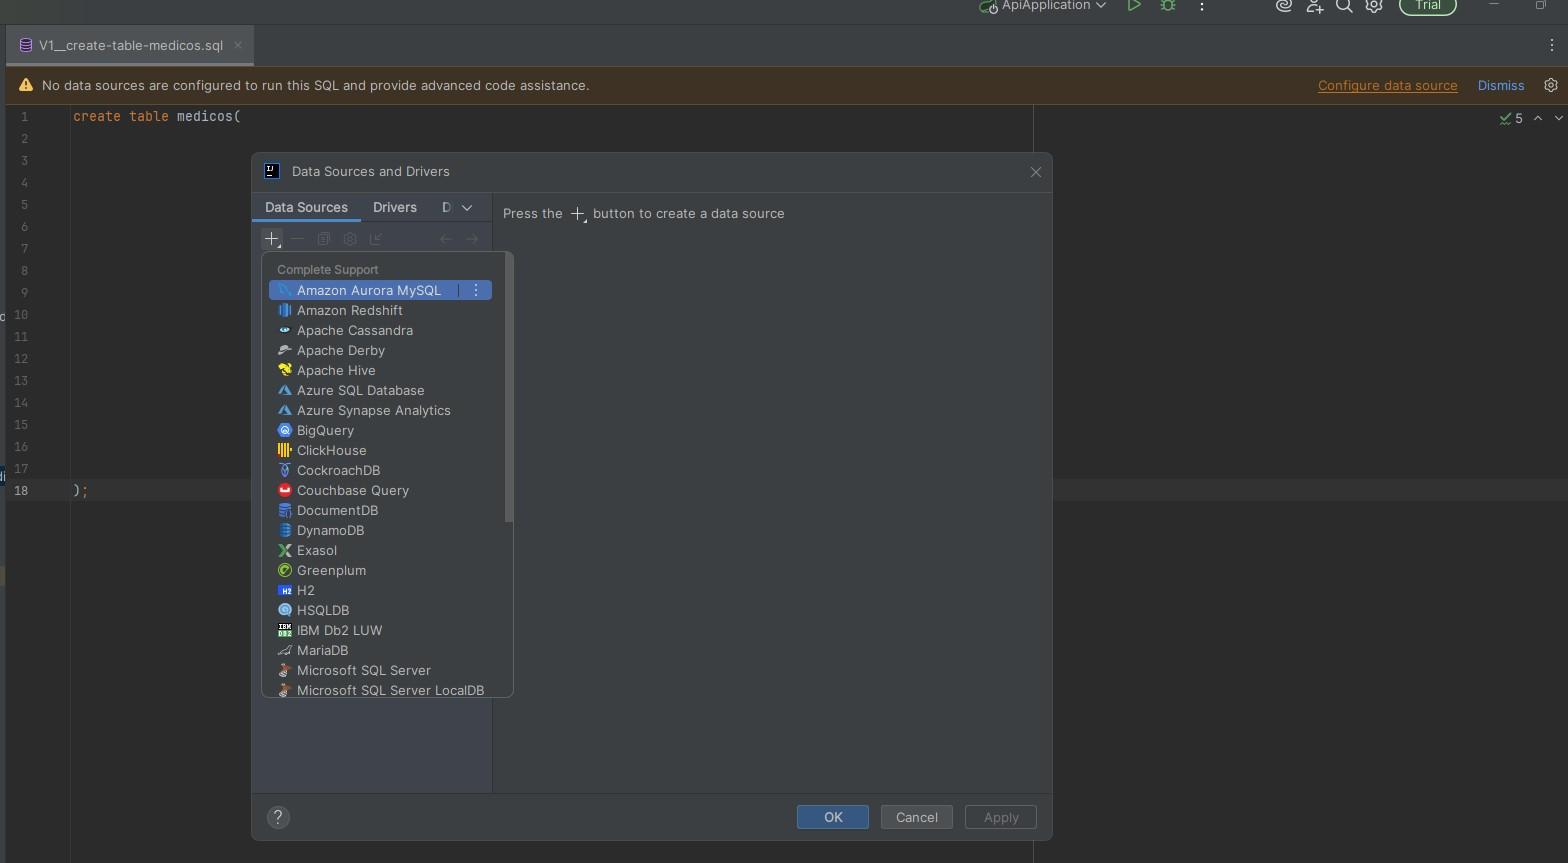
Task: Open the submenu dots for Amazon Aurora MySQL
Action: coord(476,290)
